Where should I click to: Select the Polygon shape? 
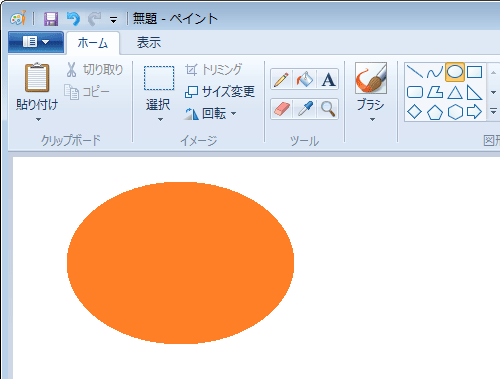click(435, 92)
